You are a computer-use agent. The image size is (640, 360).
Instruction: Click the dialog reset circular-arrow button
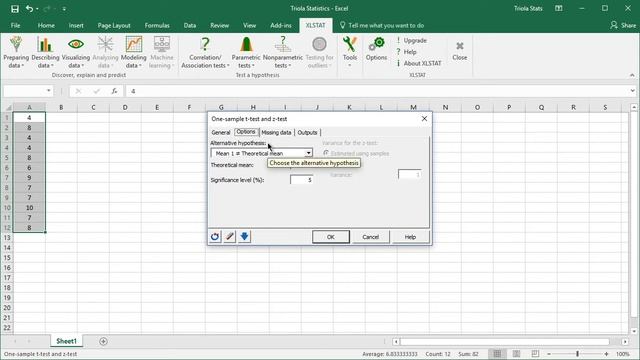(215, 237)
